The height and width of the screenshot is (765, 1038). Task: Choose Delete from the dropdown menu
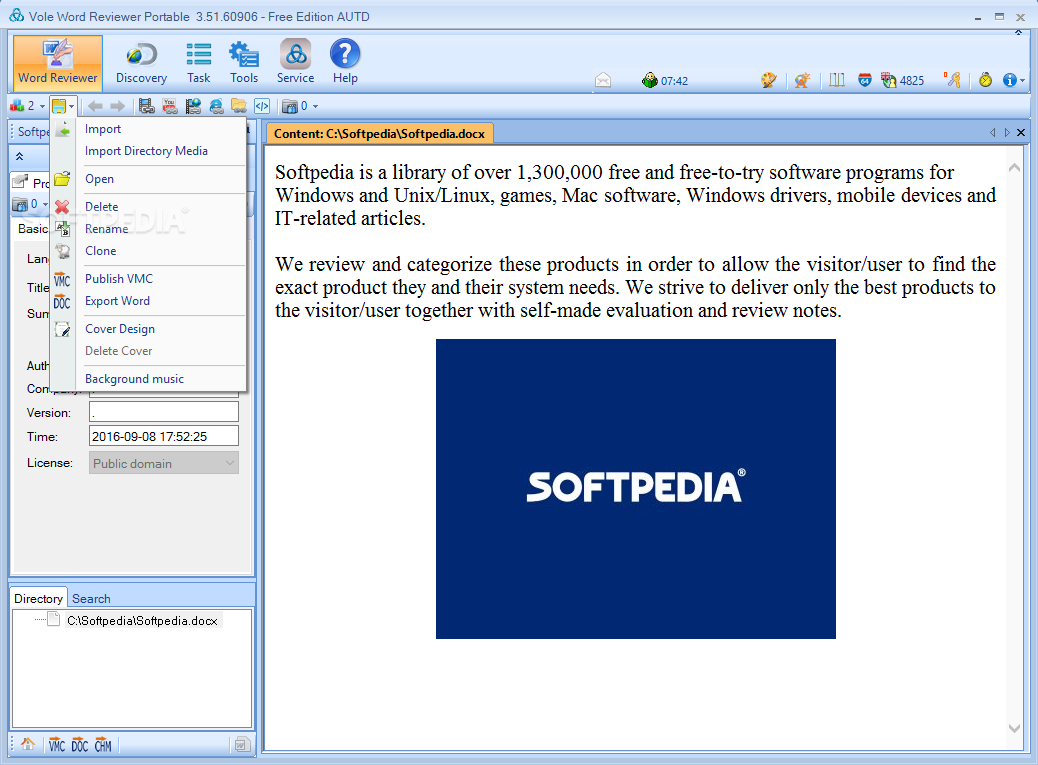(101, 206)
